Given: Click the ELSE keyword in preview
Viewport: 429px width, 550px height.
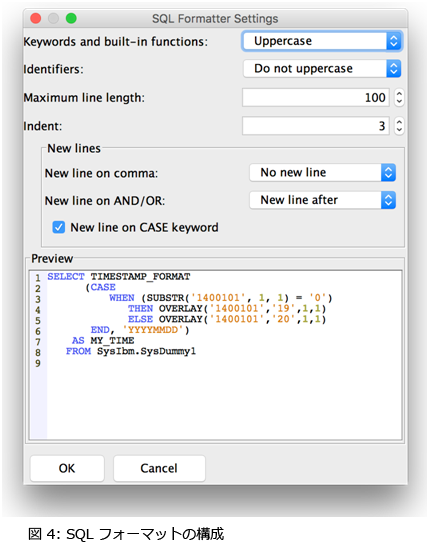Looking at the screenshot, I should (x=140, y=319).
